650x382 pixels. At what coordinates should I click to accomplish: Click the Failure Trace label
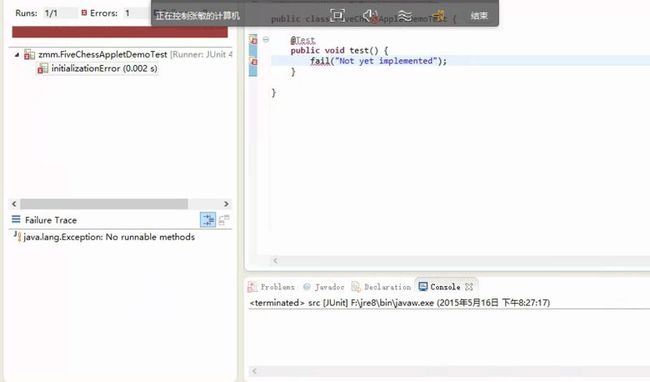51,220
